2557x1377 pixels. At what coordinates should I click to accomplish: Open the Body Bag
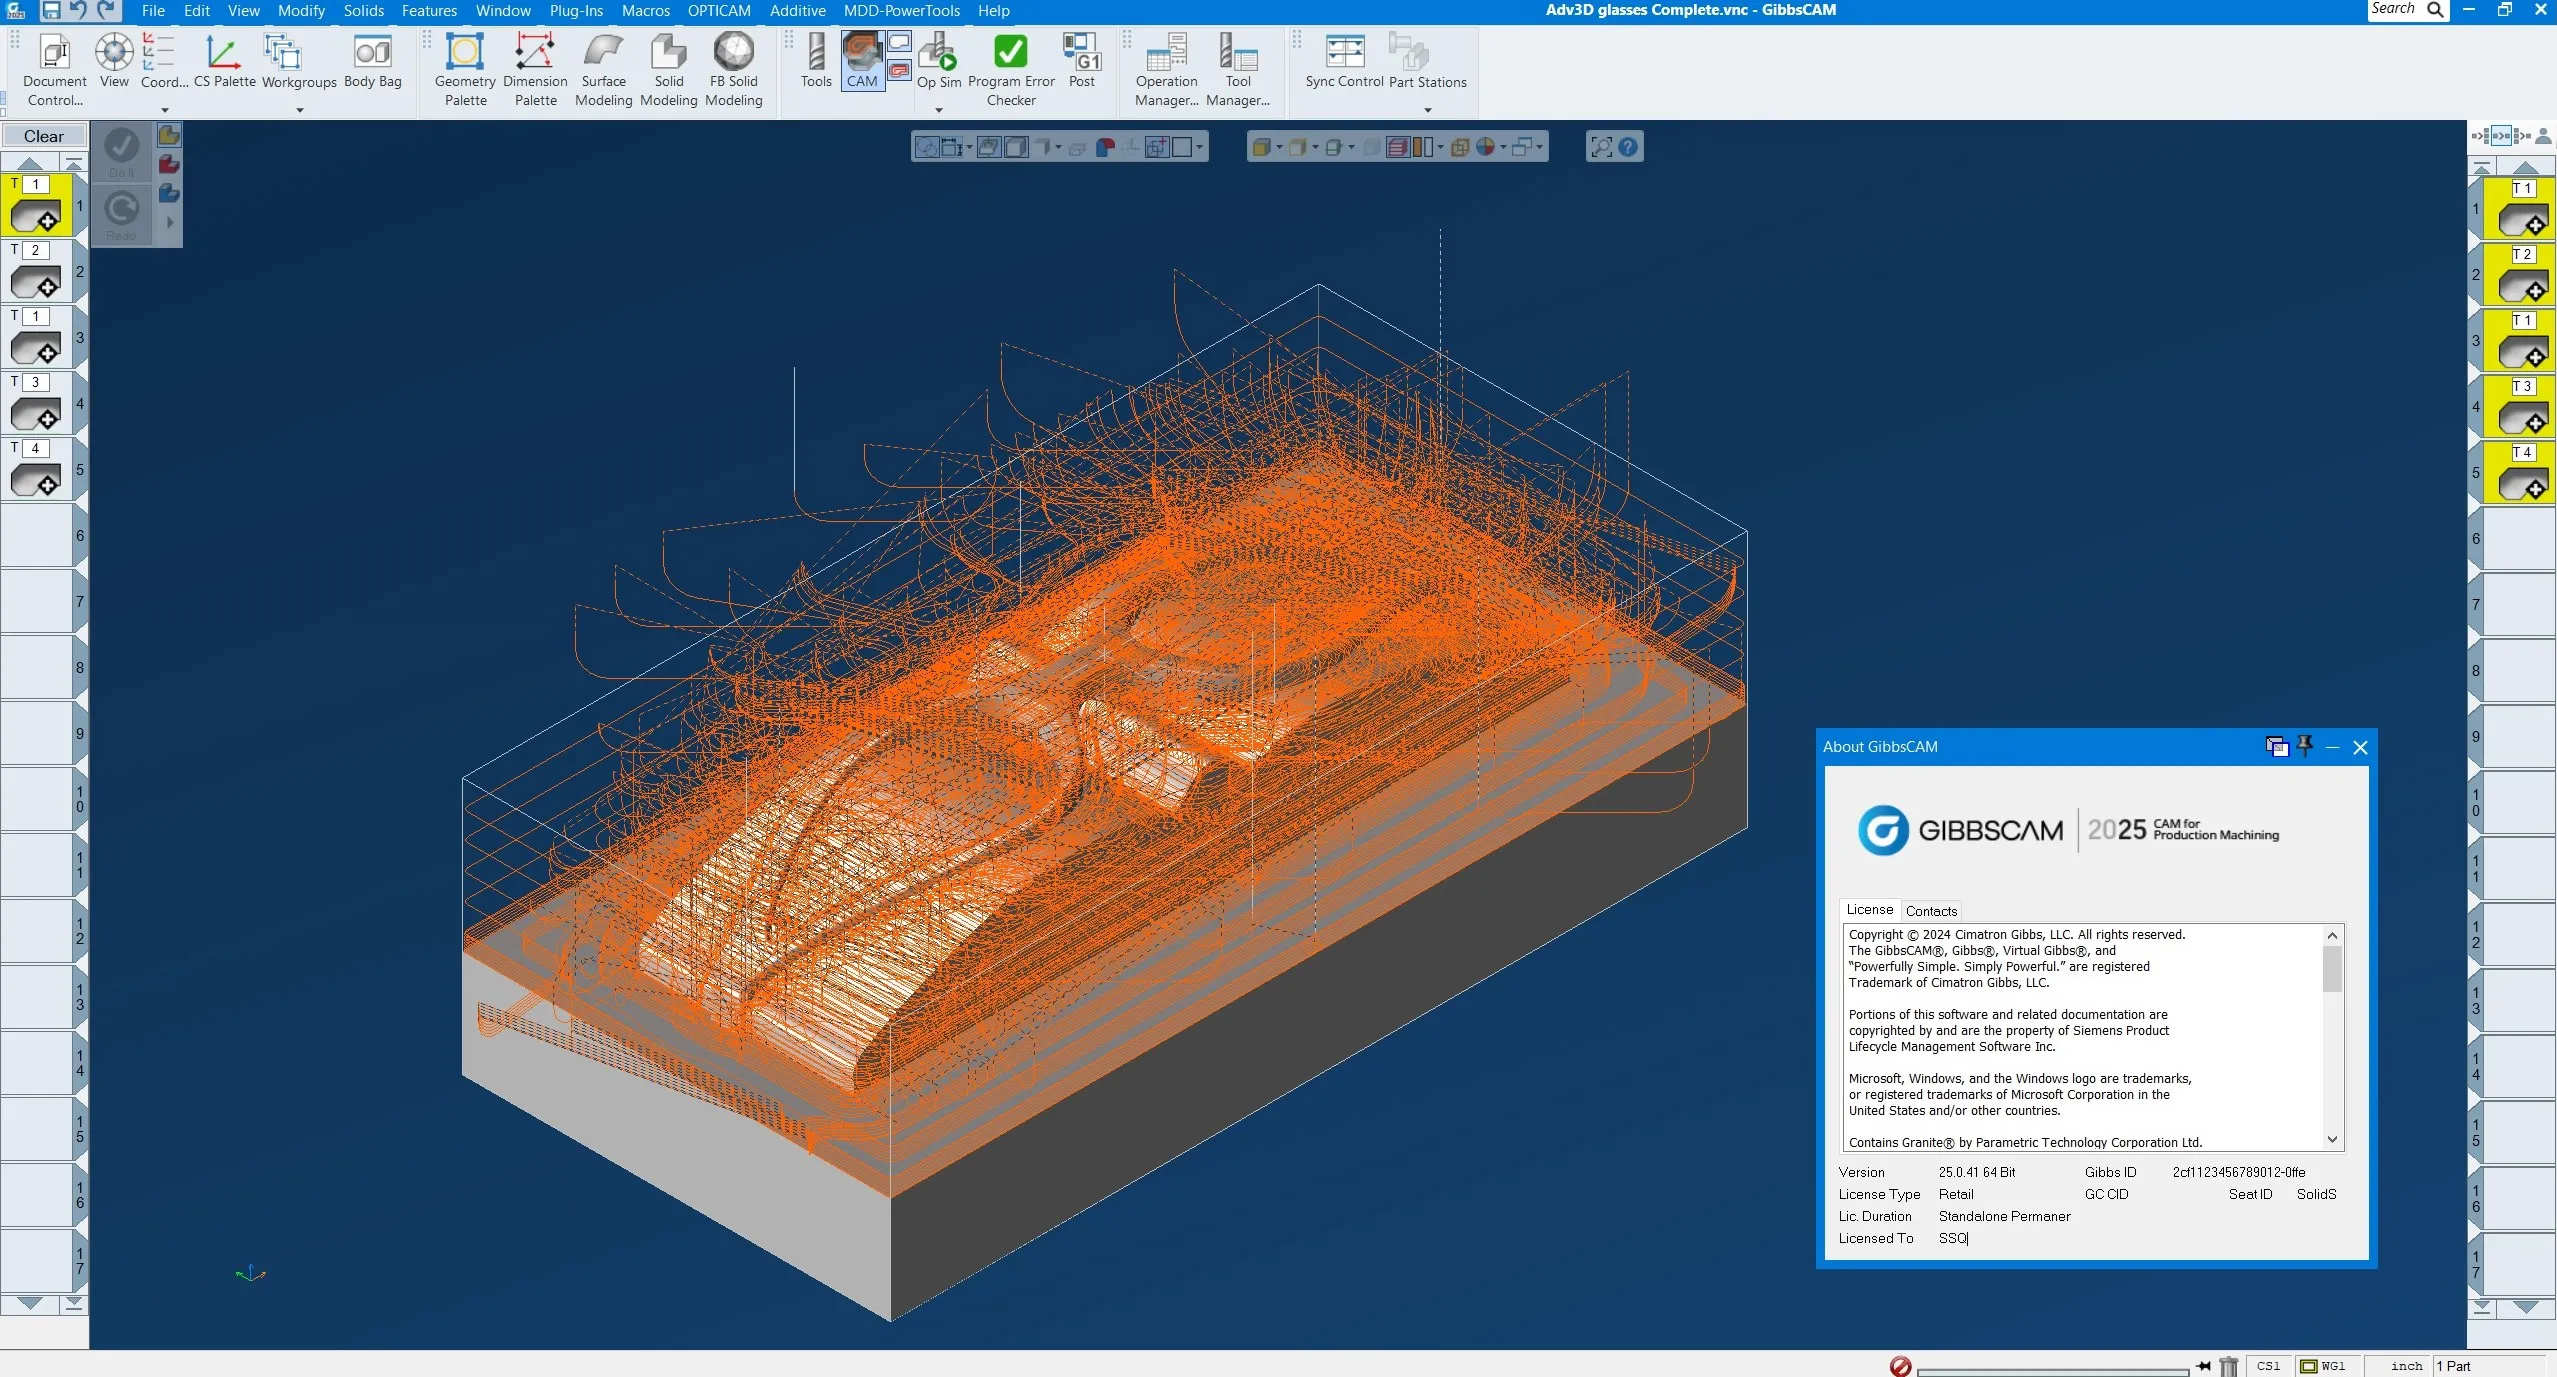pos(372,61)
